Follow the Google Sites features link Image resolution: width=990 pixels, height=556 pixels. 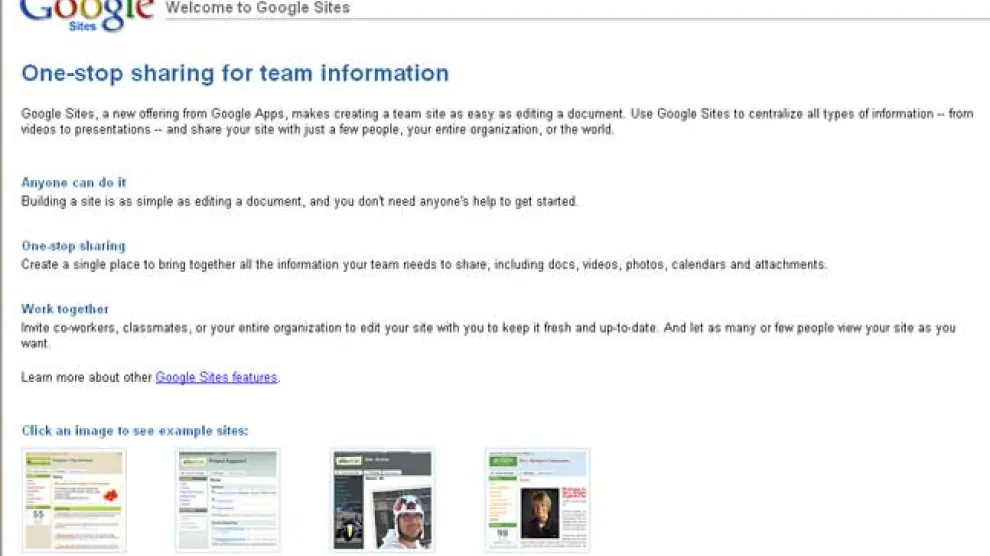pos(216,378)
